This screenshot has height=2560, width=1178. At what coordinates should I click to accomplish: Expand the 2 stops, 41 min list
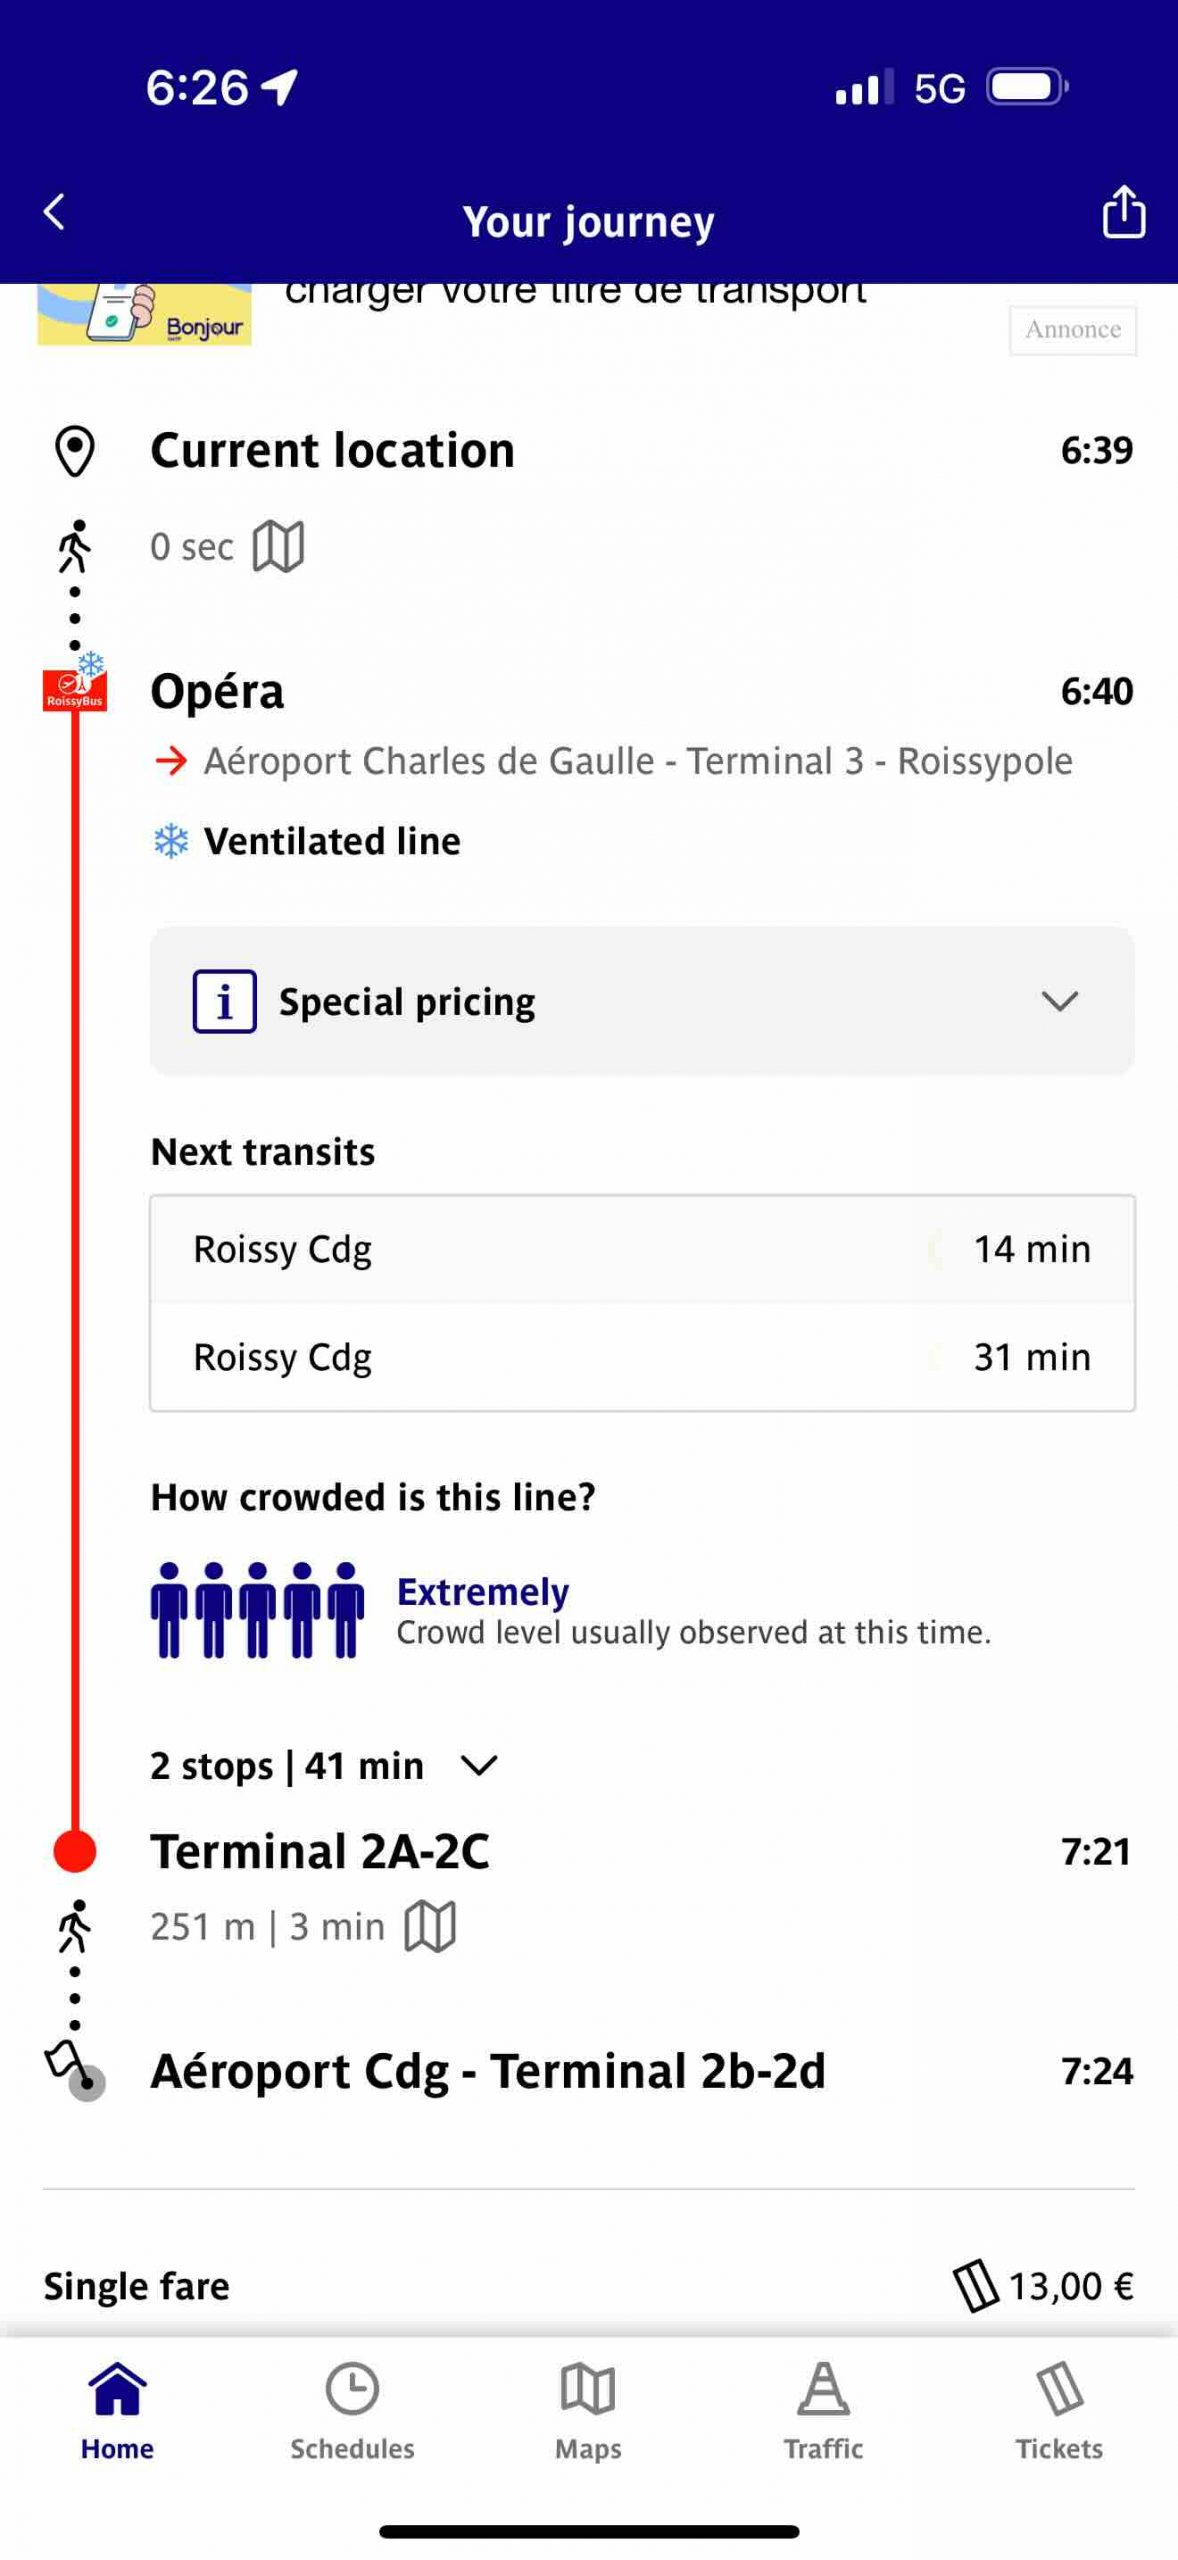479,1766
